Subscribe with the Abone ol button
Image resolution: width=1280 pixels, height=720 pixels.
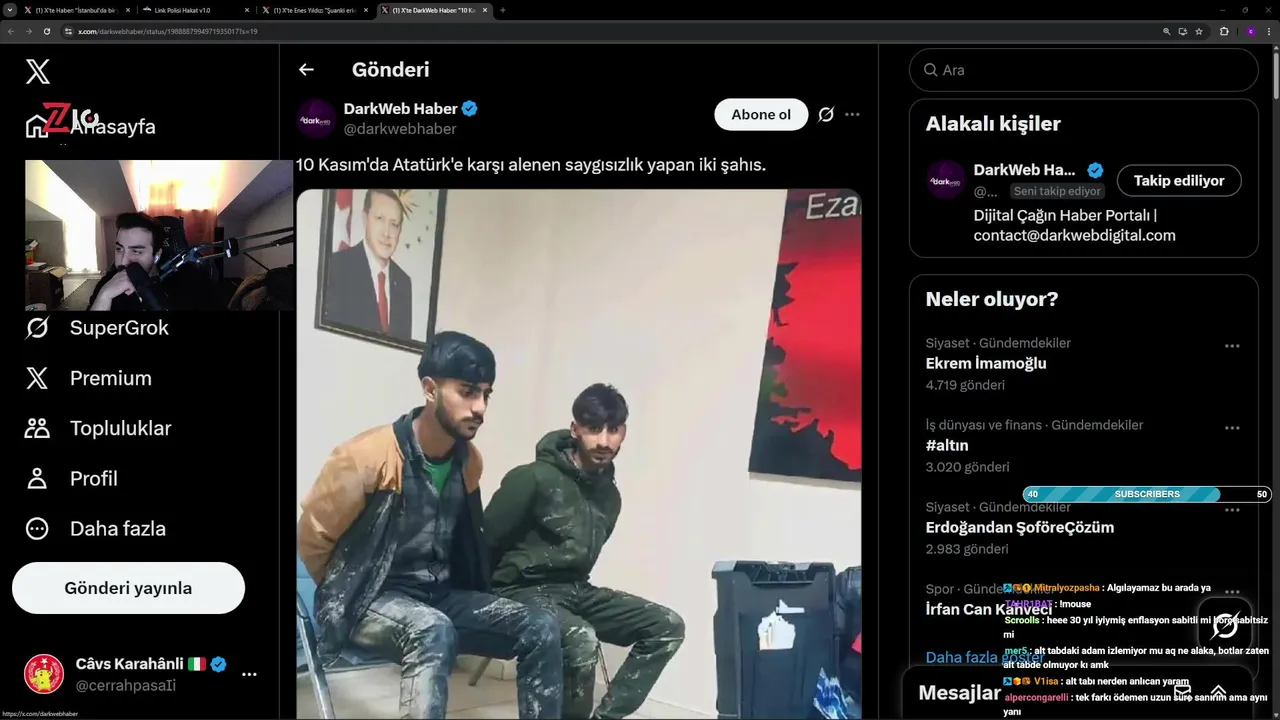click(761, 114)
